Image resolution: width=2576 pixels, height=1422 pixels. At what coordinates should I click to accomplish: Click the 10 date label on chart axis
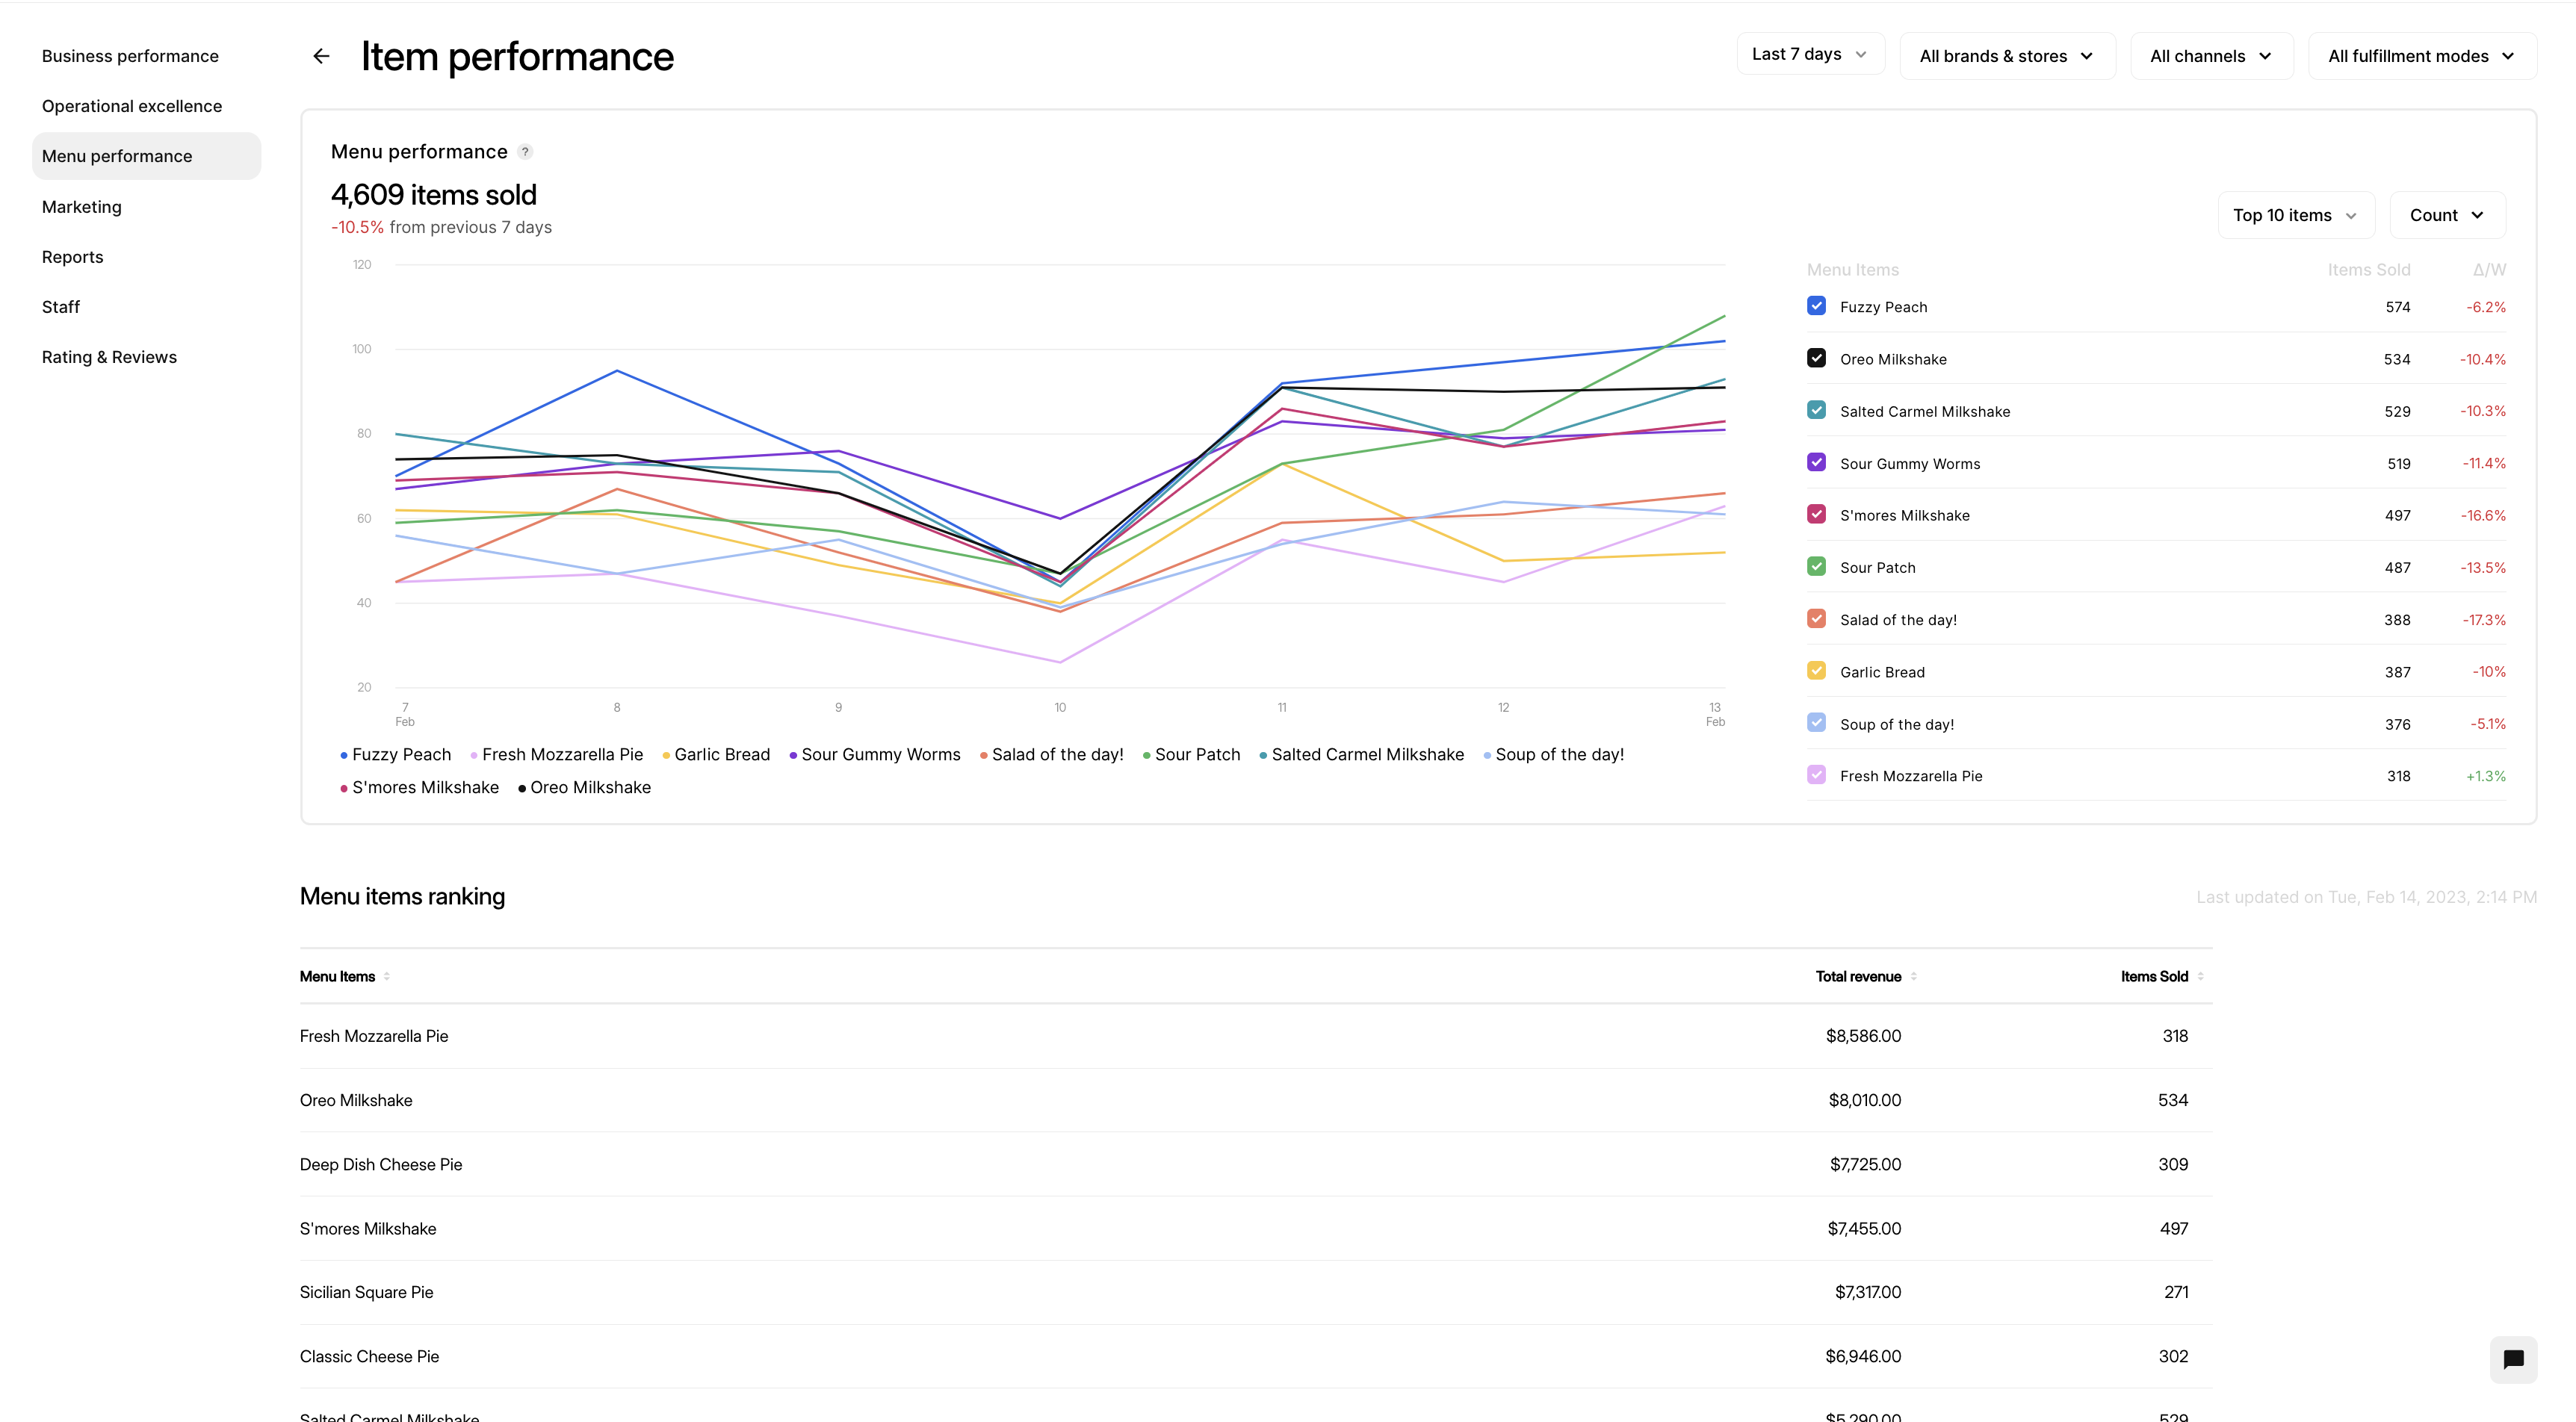point(1060,707)
